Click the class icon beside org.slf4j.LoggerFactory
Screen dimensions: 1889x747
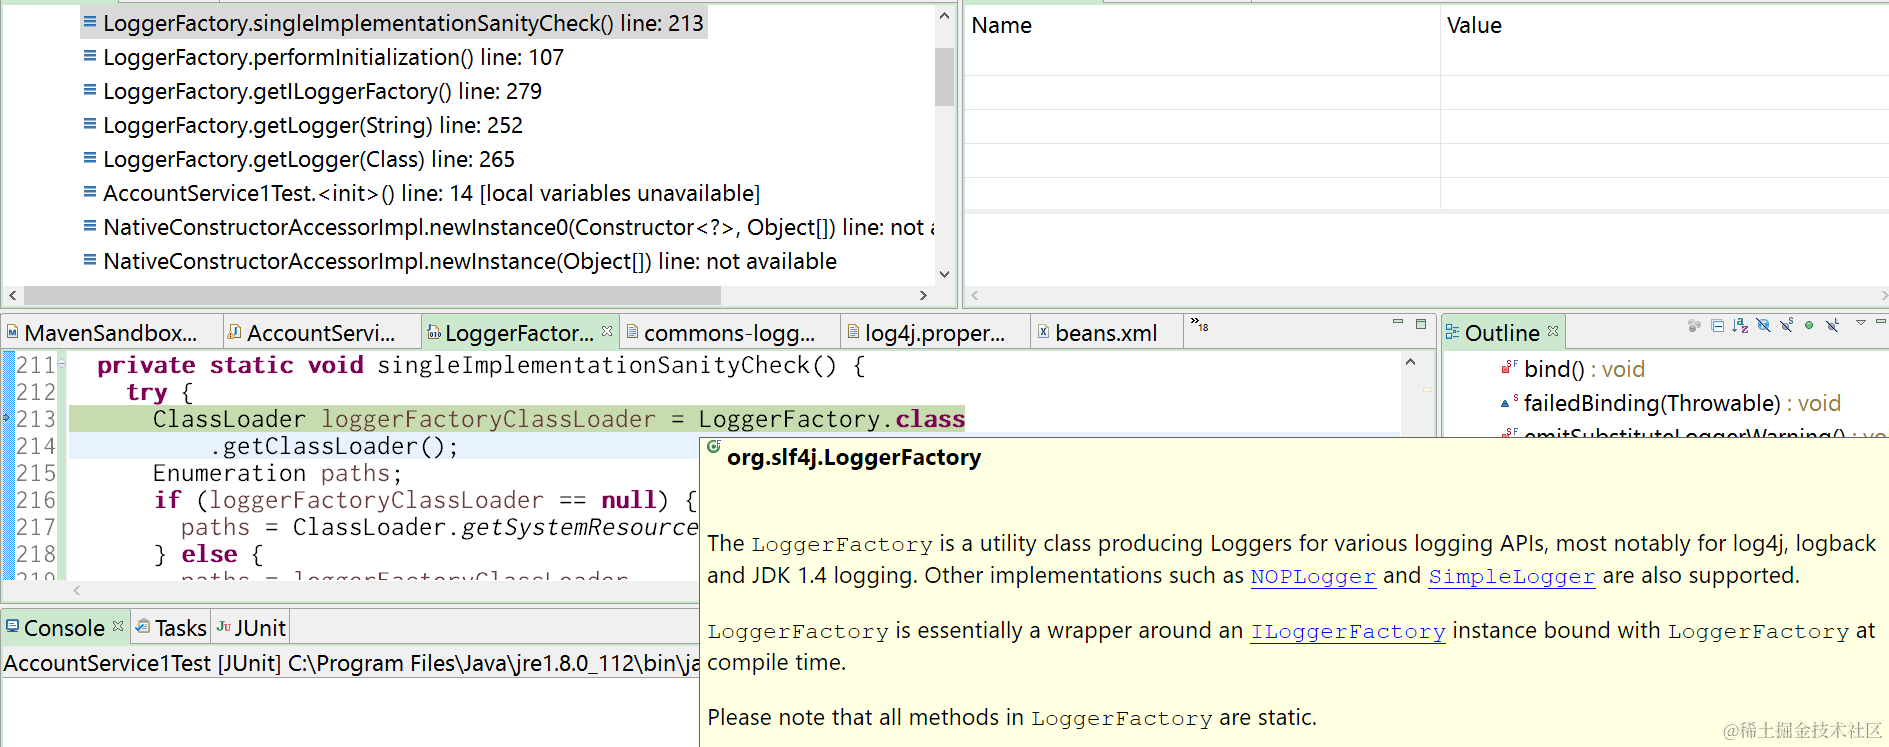pos(714,448)
